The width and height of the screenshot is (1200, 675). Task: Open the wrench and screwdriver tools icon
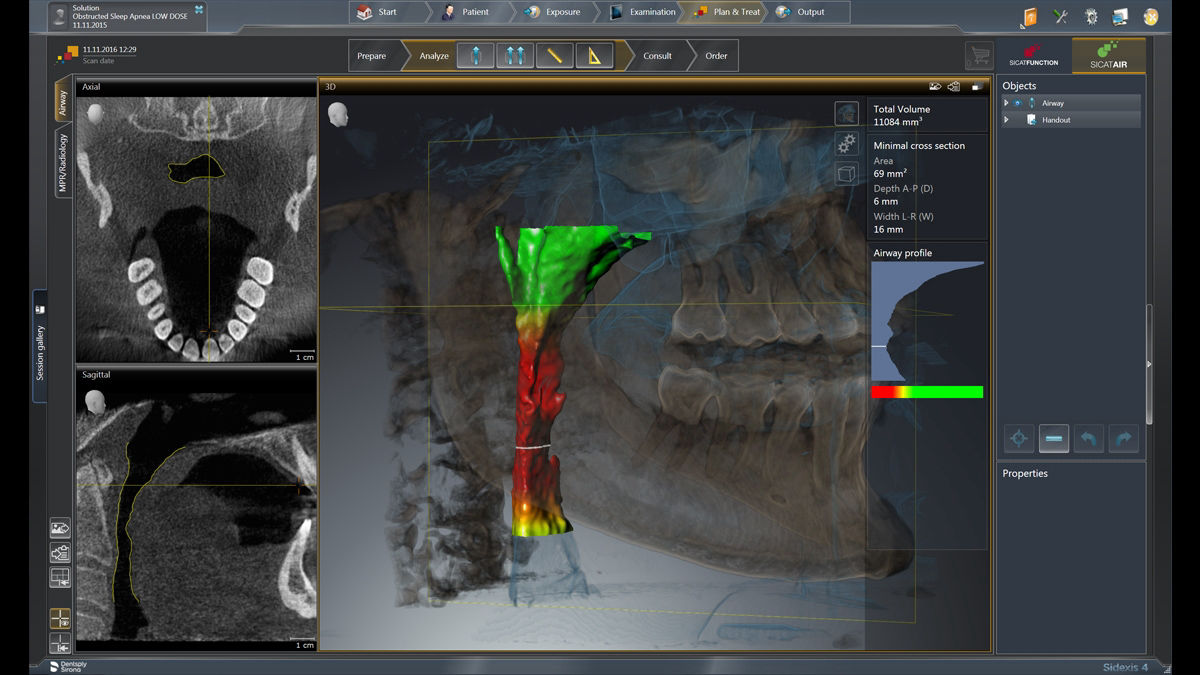click(1060, 17)
